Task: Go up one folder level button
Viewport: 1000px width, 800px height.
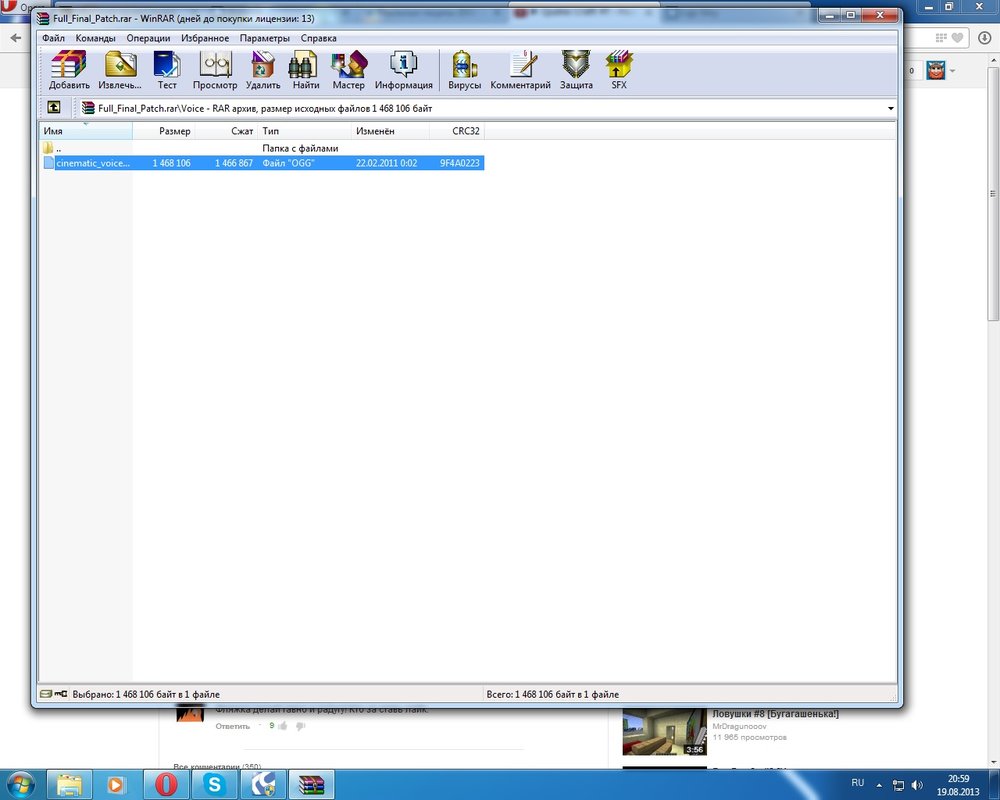Action: (x=53, y=108)
